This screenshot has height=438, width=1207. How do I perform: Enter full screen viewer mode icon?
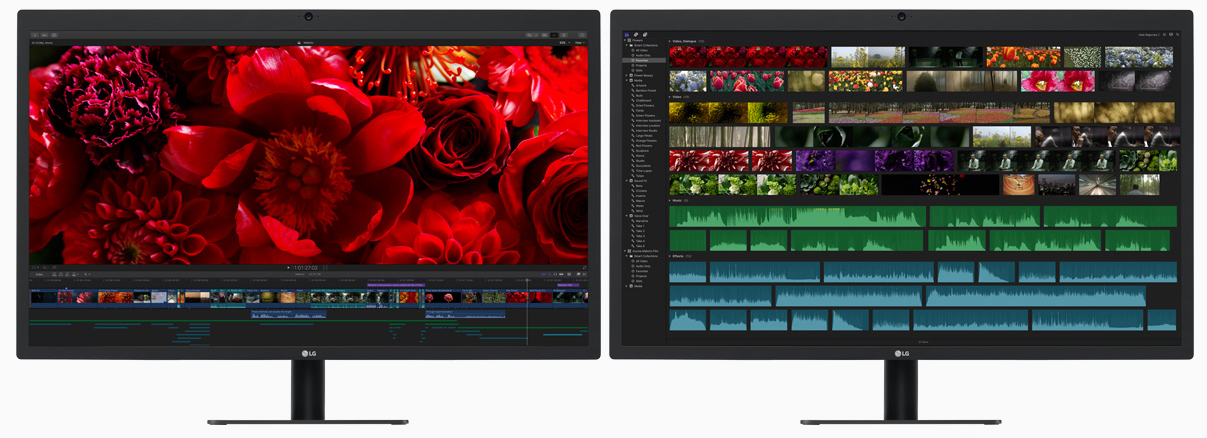click(584, 268)
